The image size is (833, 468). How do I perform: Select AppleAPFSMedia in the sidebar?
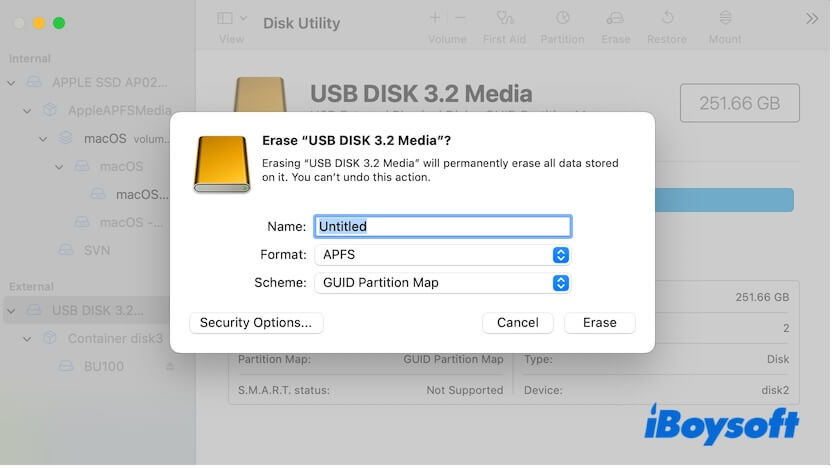pyautogui.click(x=119, y=111)
